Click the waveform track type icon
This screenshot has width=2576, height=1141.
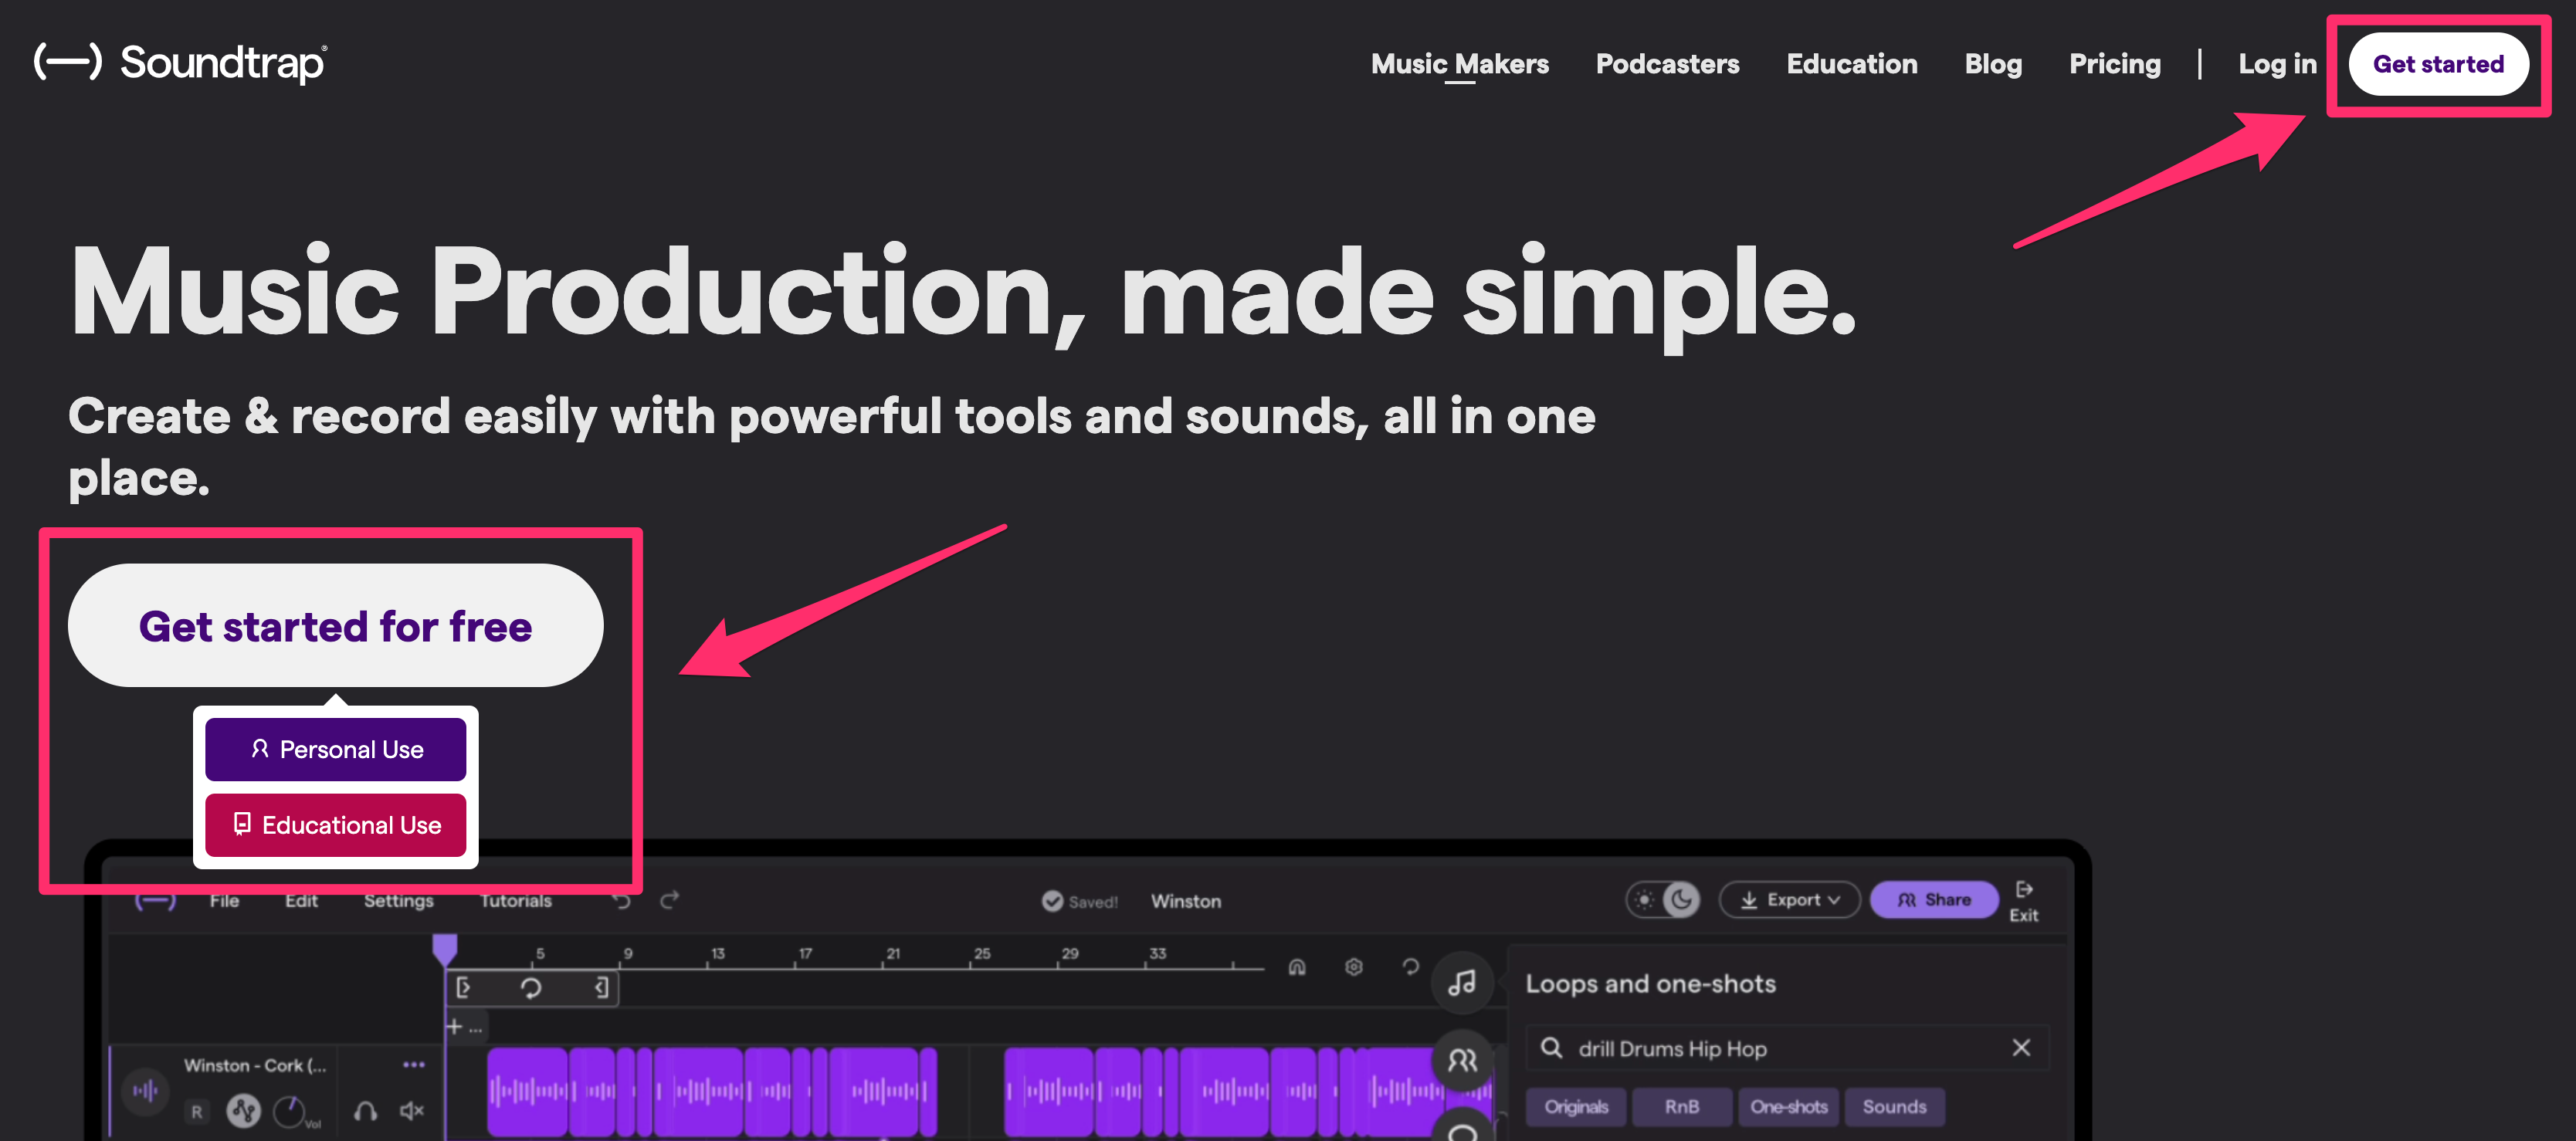[146, 1090]
